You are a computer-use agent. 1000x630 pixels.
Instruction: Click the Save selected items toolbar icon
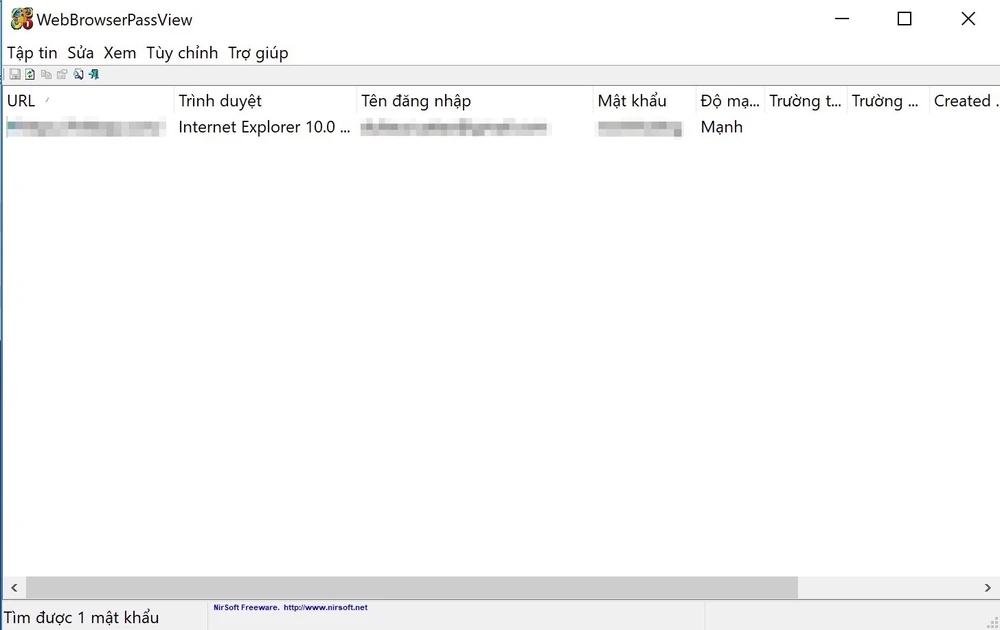coord(14,74)
